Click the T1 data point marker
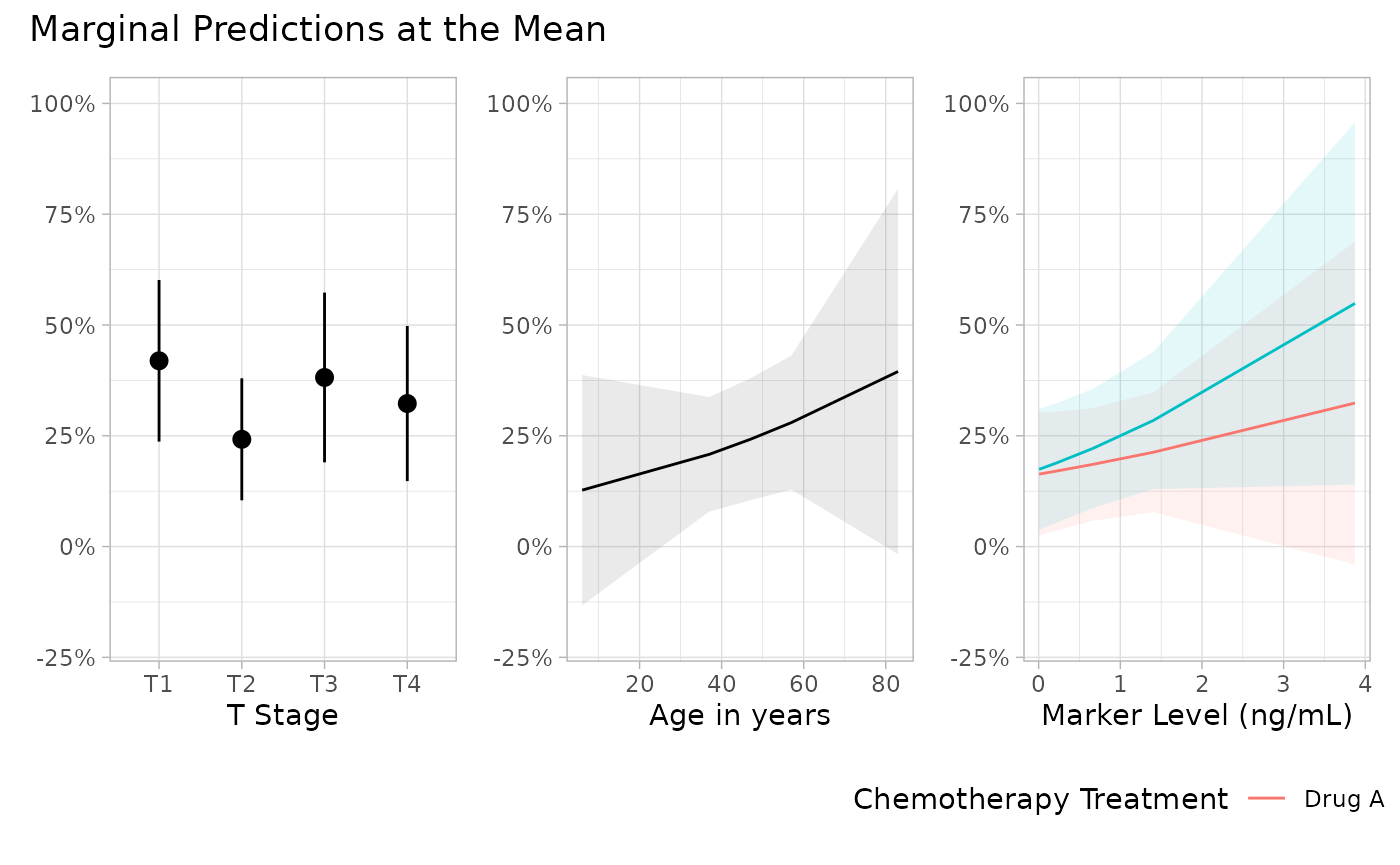The height and width of the screenshot is (865, 1400). click(159, 361)
